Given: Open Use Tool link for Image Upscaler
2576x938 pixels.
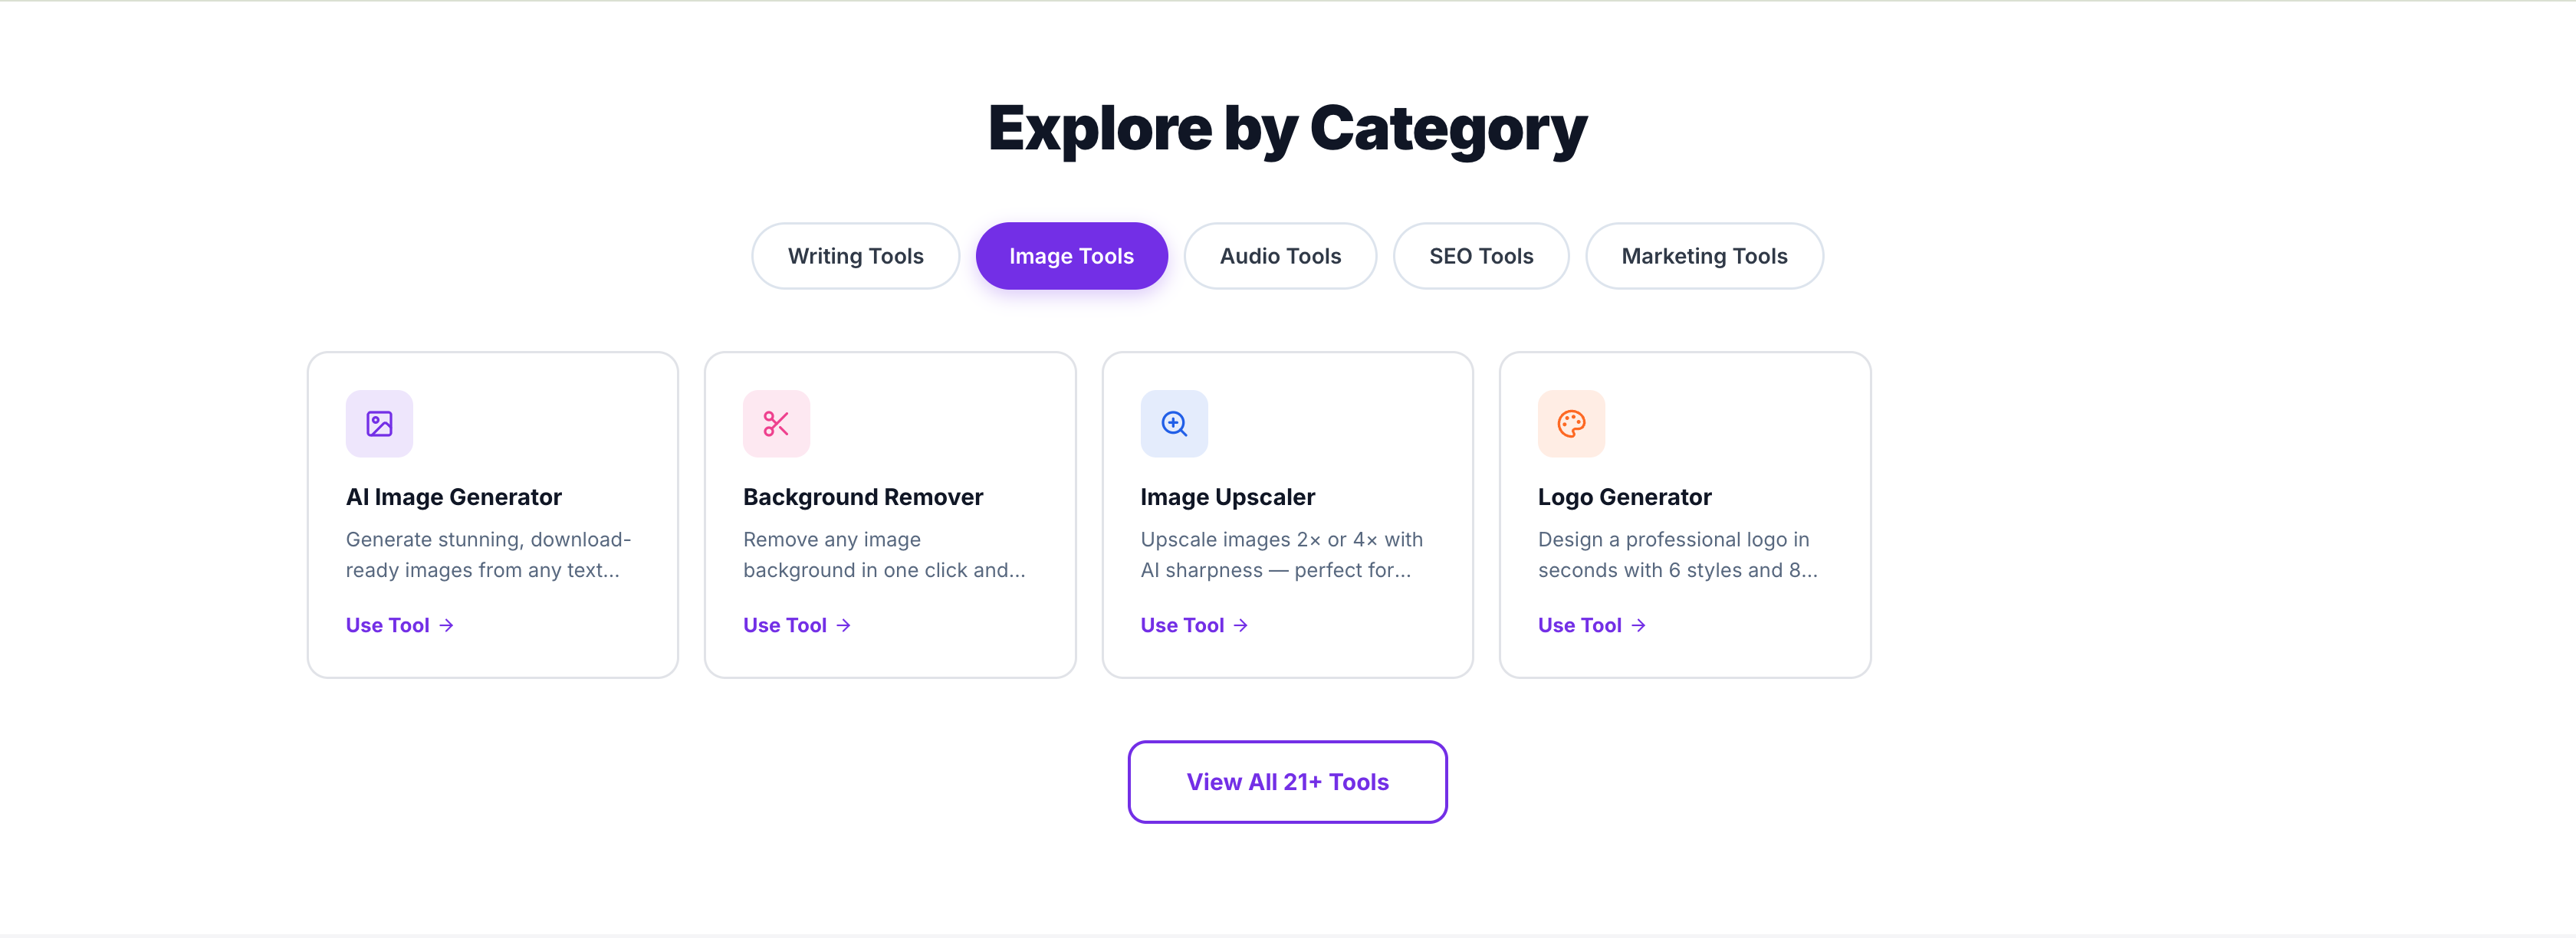Looking at the screenshot, I should click(x=1194, y=625).
